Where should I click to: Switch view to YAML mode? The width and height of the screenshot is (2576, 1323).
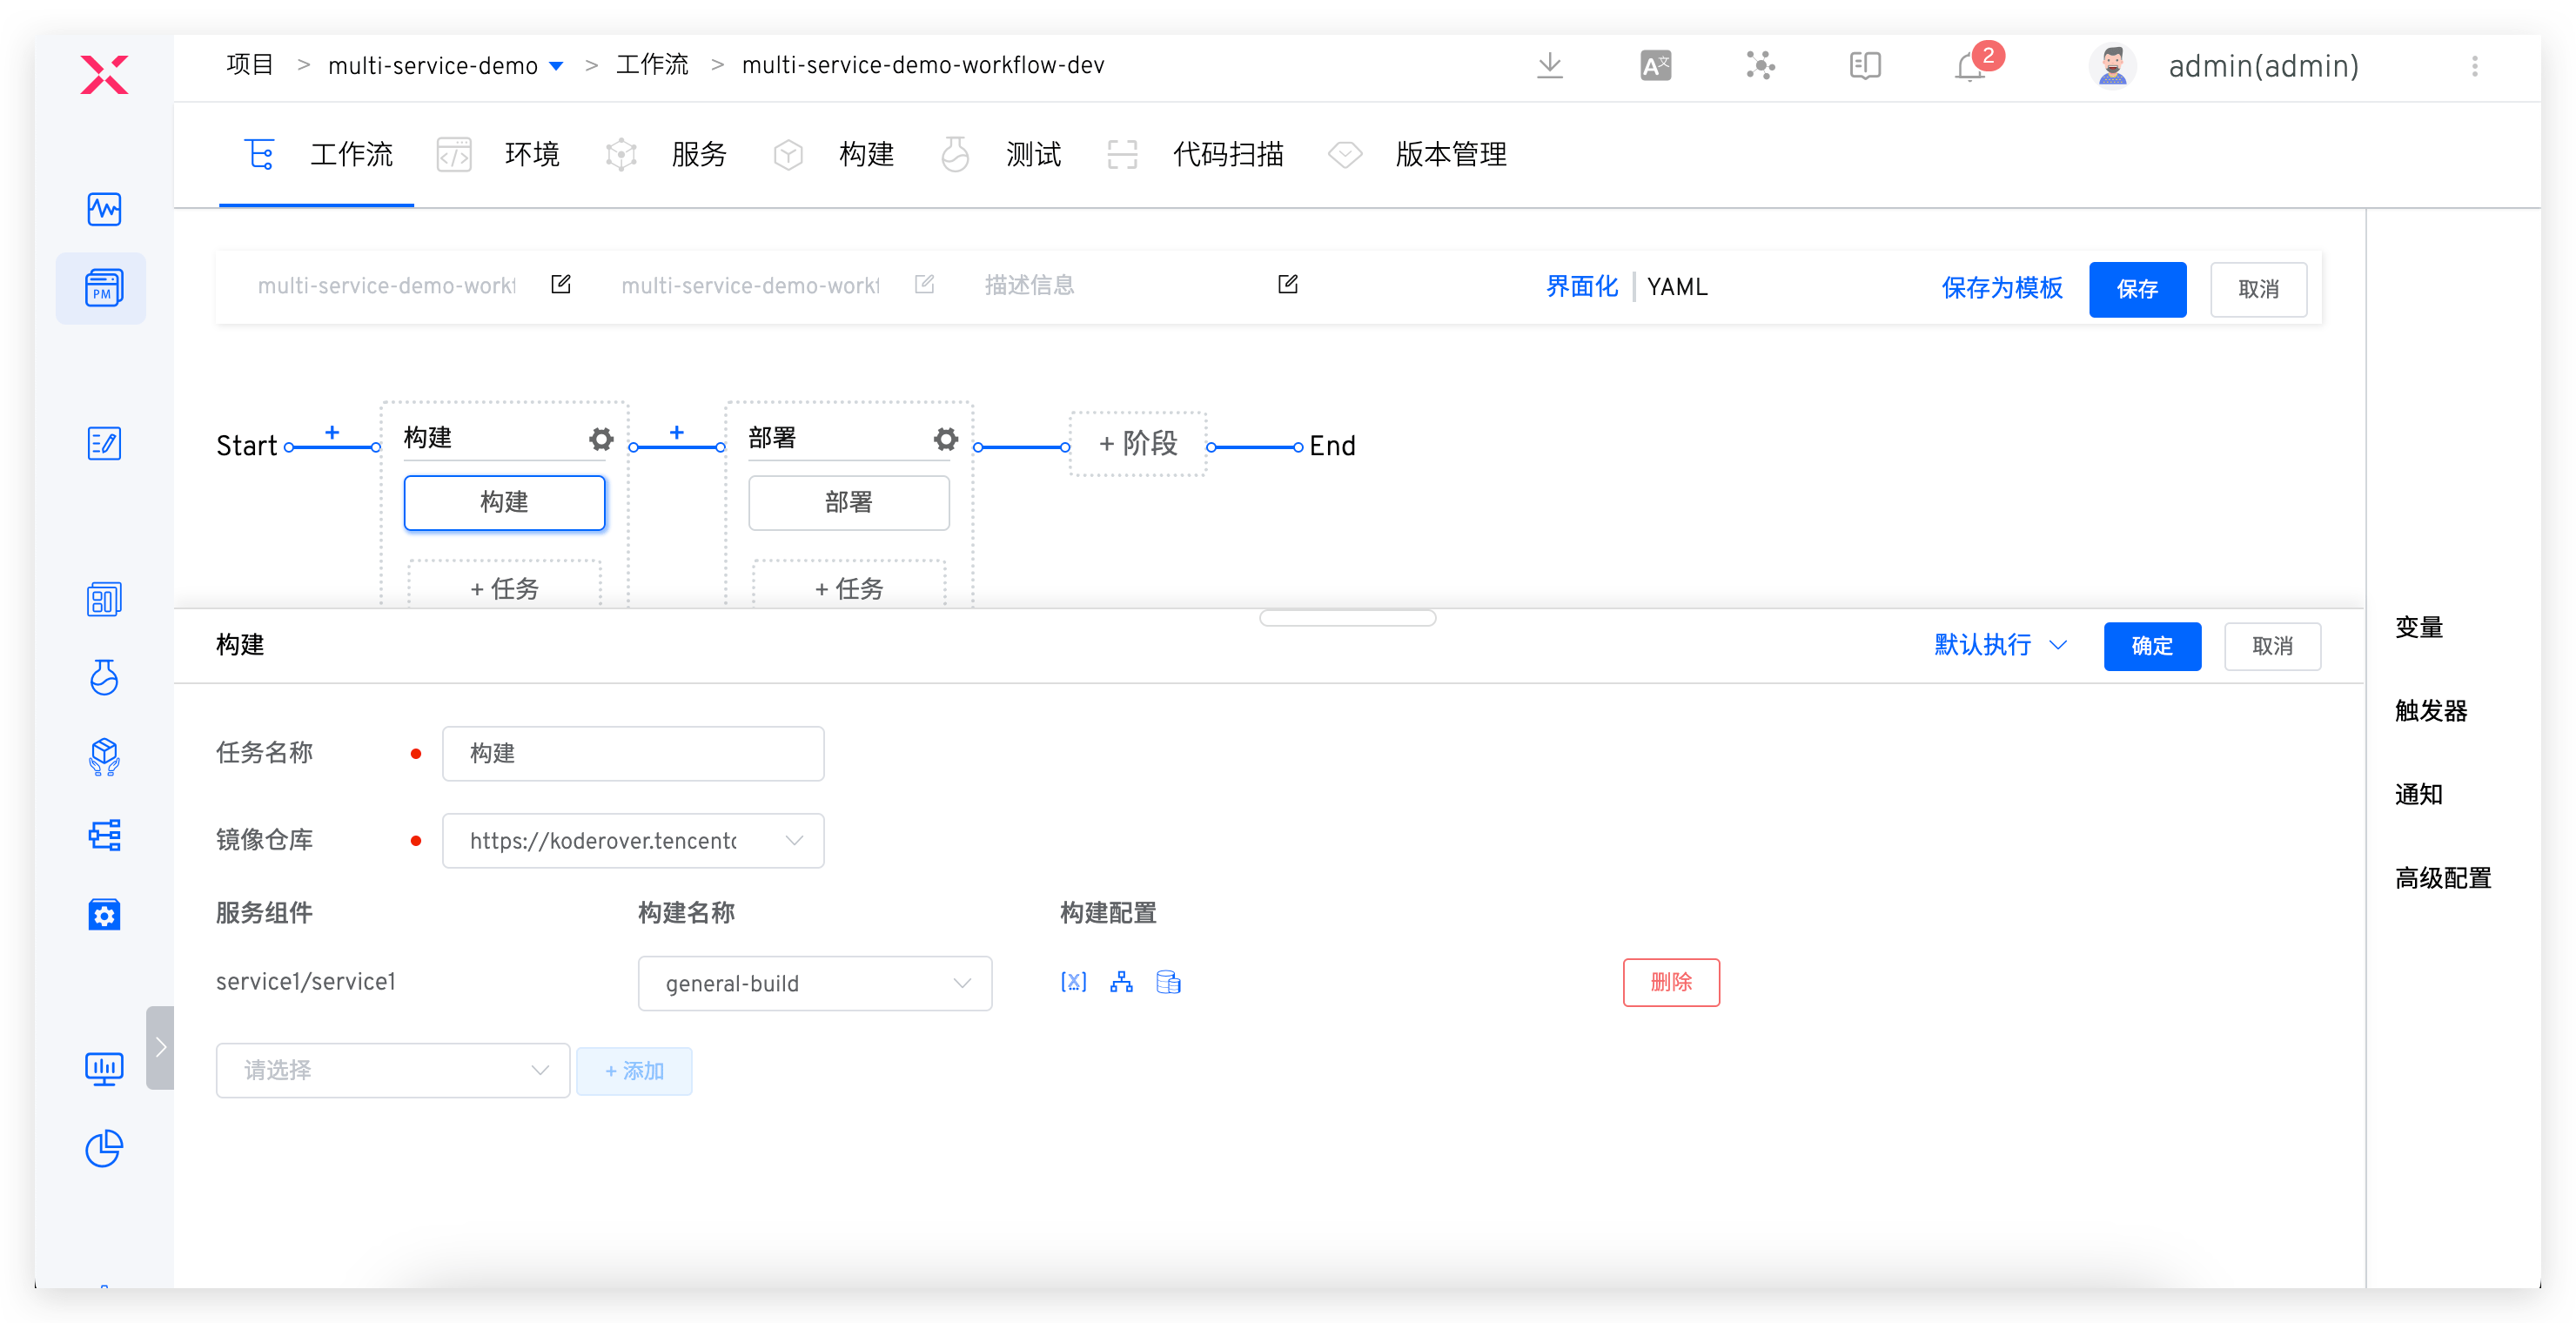pyautogui.click(x=1677, y=287)
